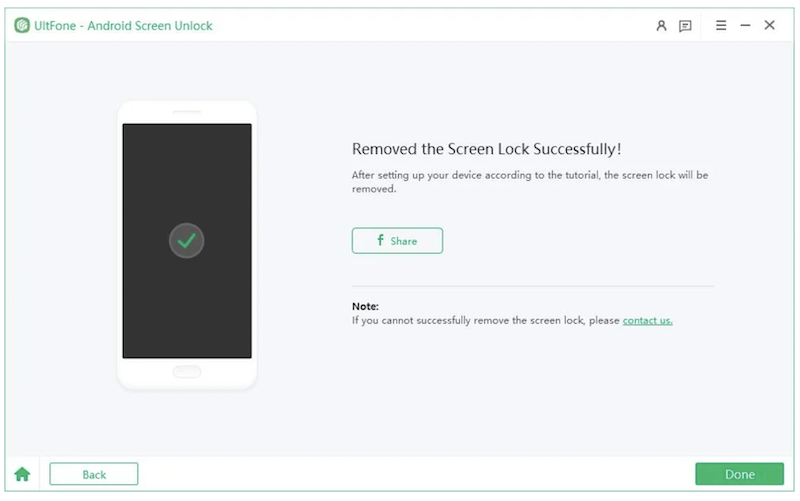Click the 'After setting up your device' description

[529, 182]
